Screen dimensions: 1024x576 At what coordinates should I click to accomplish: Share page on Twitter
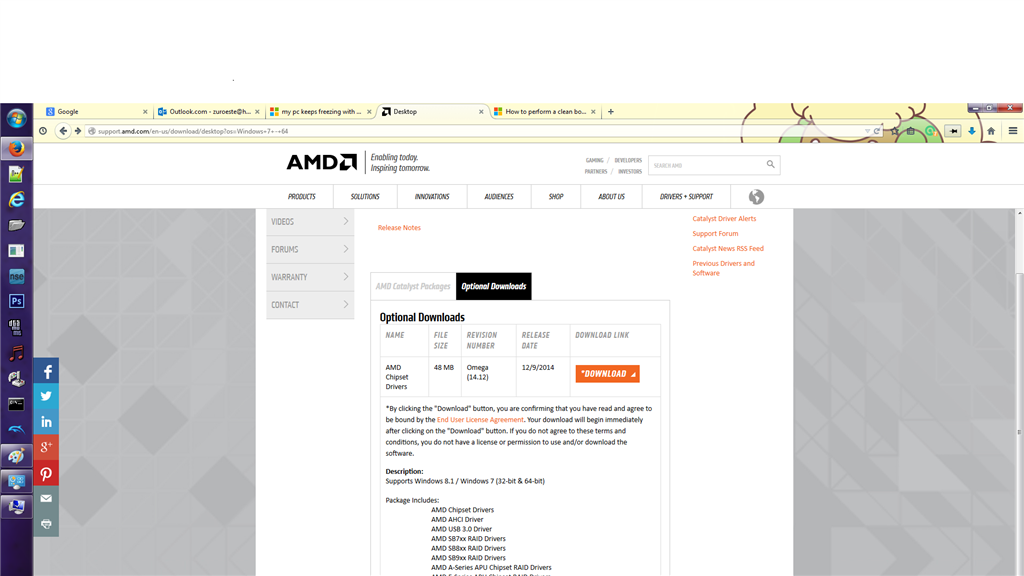click(x=46, y=396)
